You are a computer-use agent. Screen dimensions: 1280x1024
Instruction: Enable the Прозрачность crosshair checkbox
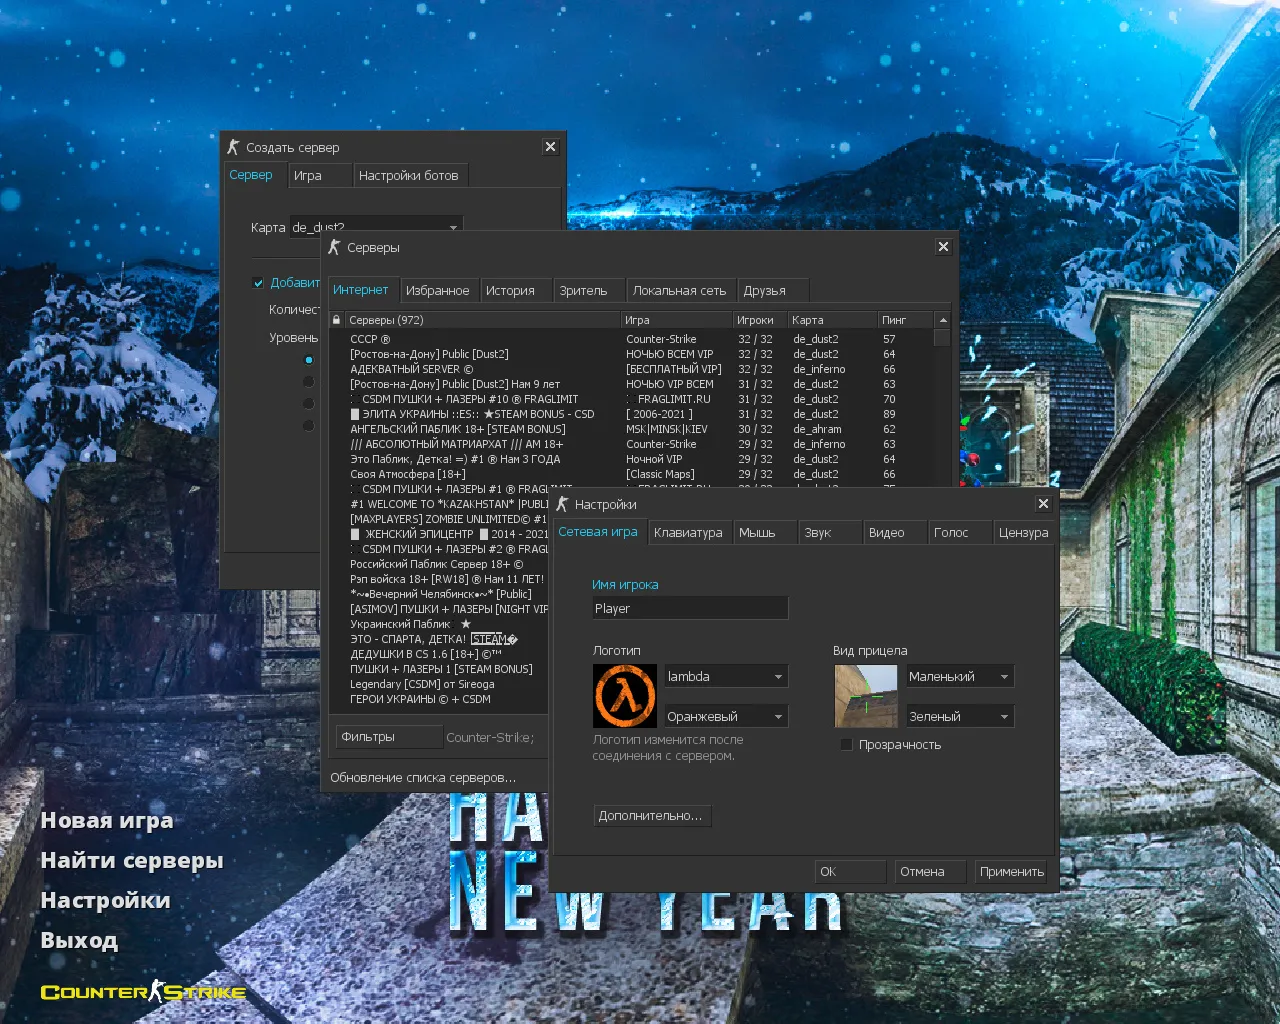(847, 745)
